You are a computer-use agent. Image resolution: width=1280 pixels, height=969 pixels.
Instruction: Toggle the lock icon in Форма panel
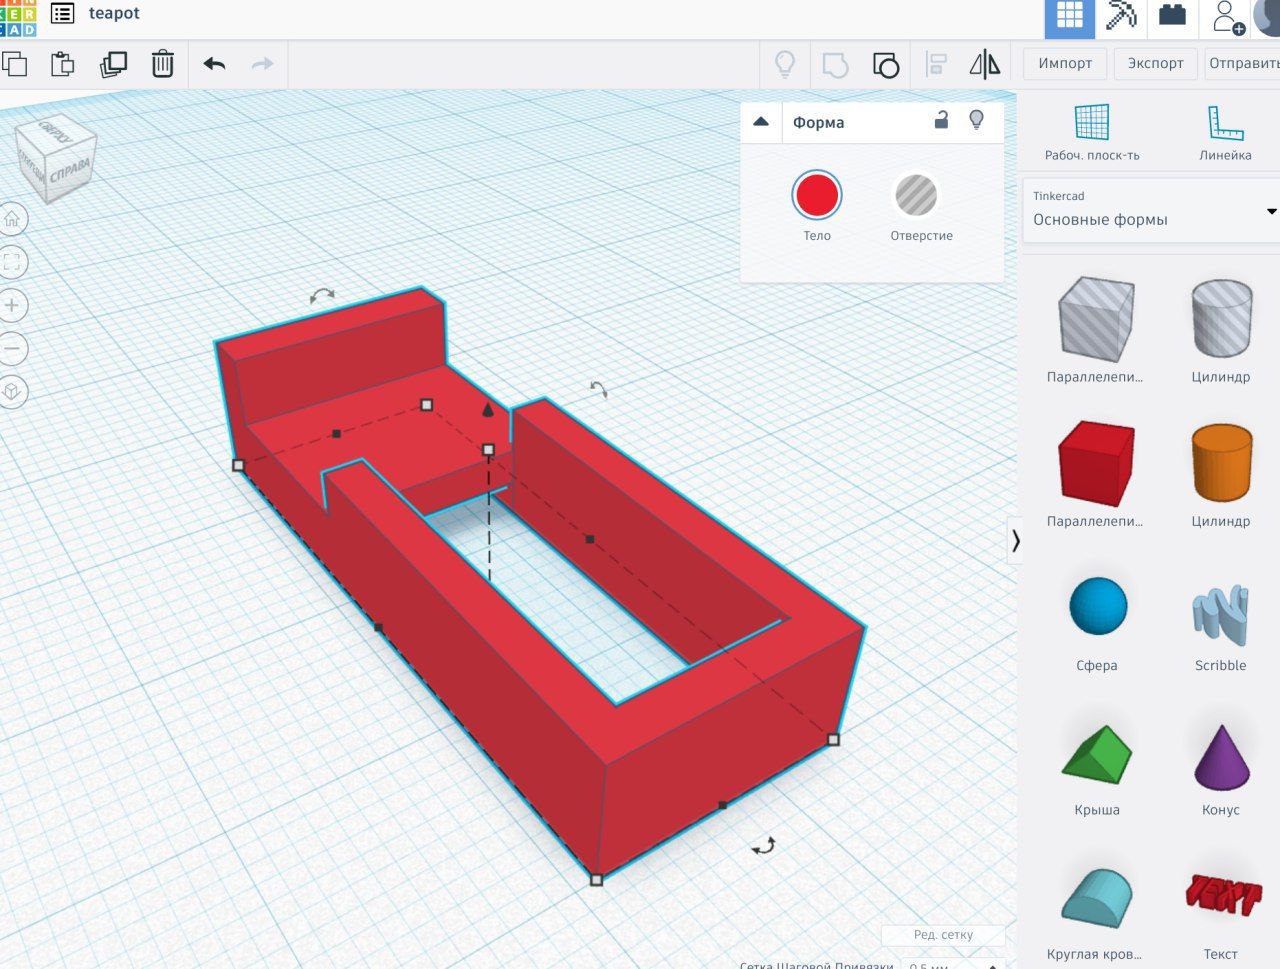(941, 120)
